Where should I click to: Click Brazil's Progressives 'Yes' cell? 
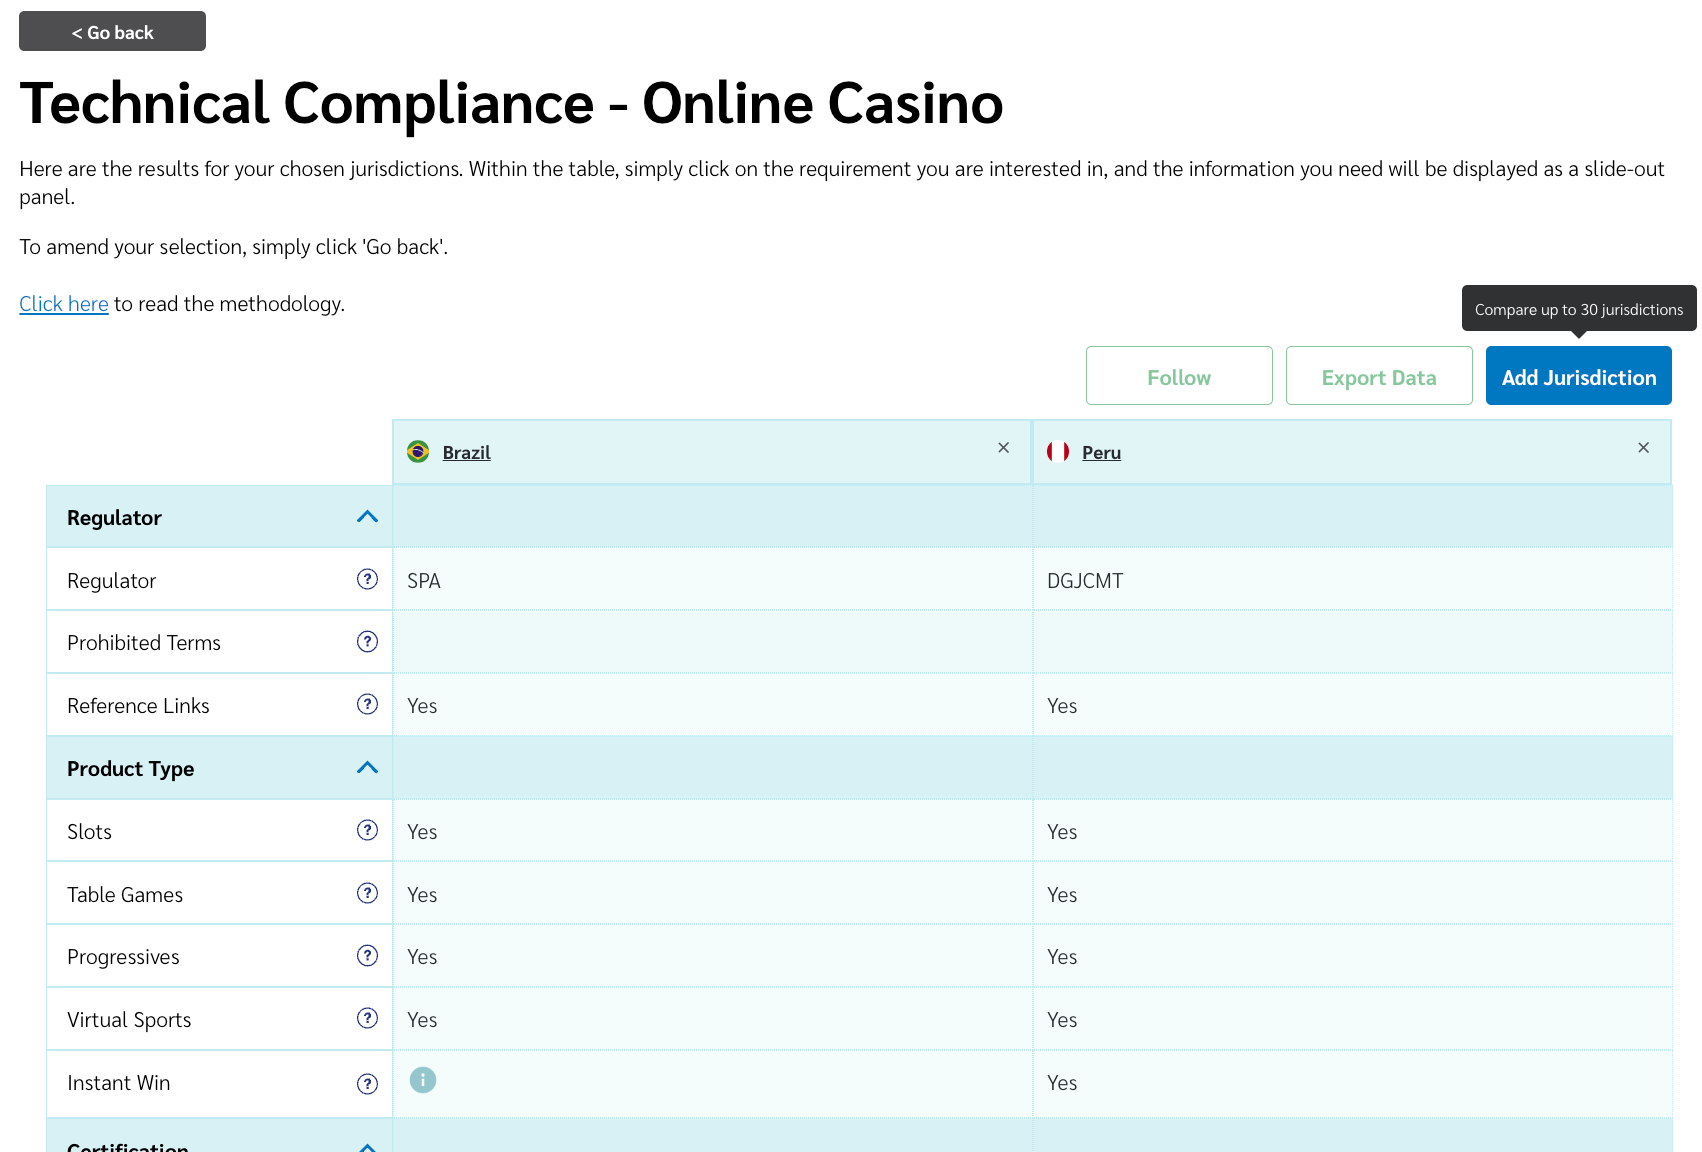click(x=712, y=956)
